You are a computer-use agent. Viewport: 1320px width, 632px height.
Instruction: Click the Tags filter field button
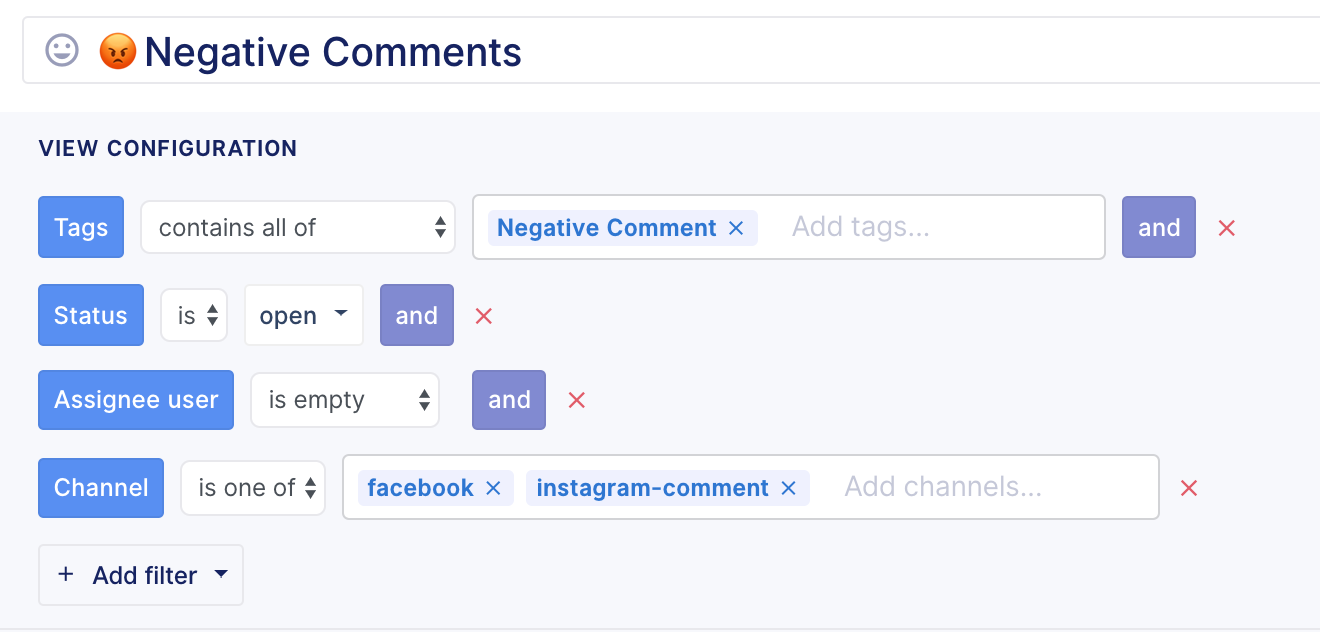(81, 227)
